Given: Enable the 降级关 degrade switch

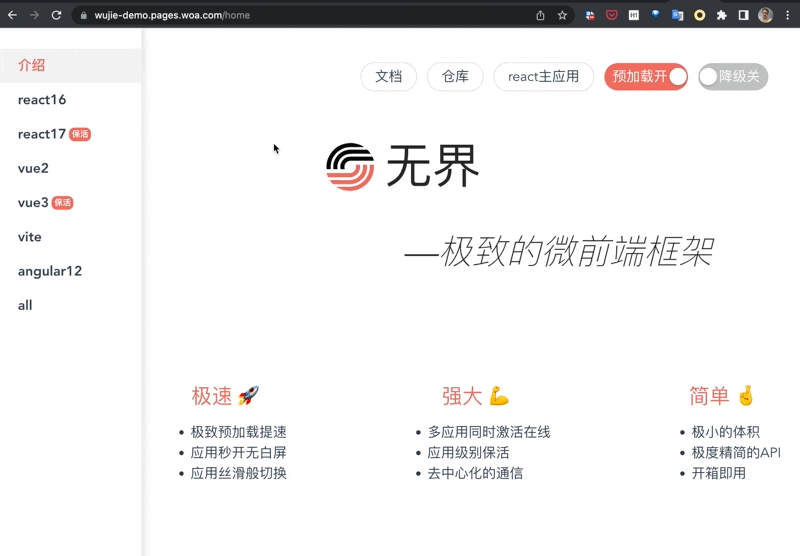Looking at the screenshot, I should 733,77.
